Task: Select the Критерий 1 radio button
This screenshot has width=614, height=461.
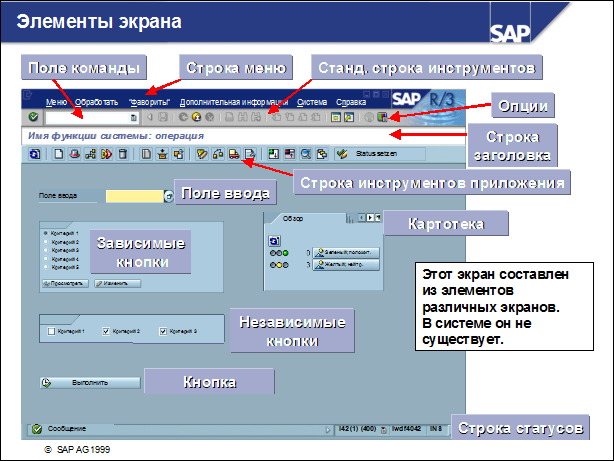Action: (45, 233)
